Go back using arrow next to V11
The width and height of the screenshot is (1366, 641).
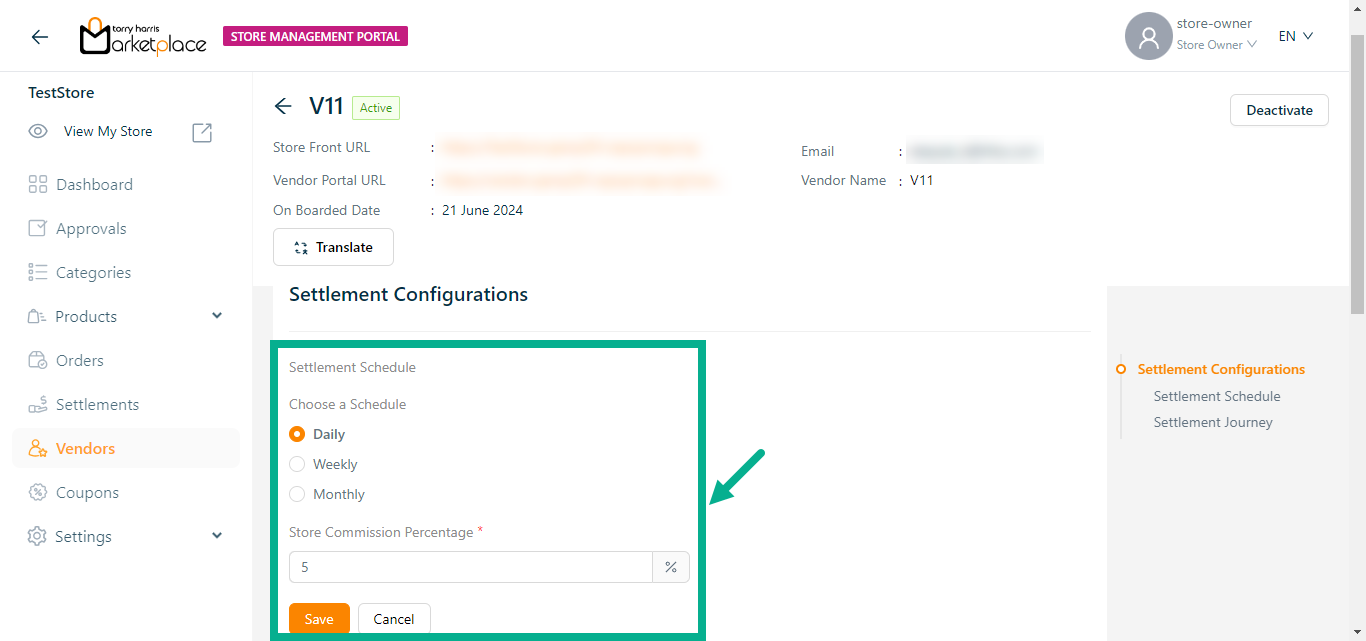coord(283,107)
